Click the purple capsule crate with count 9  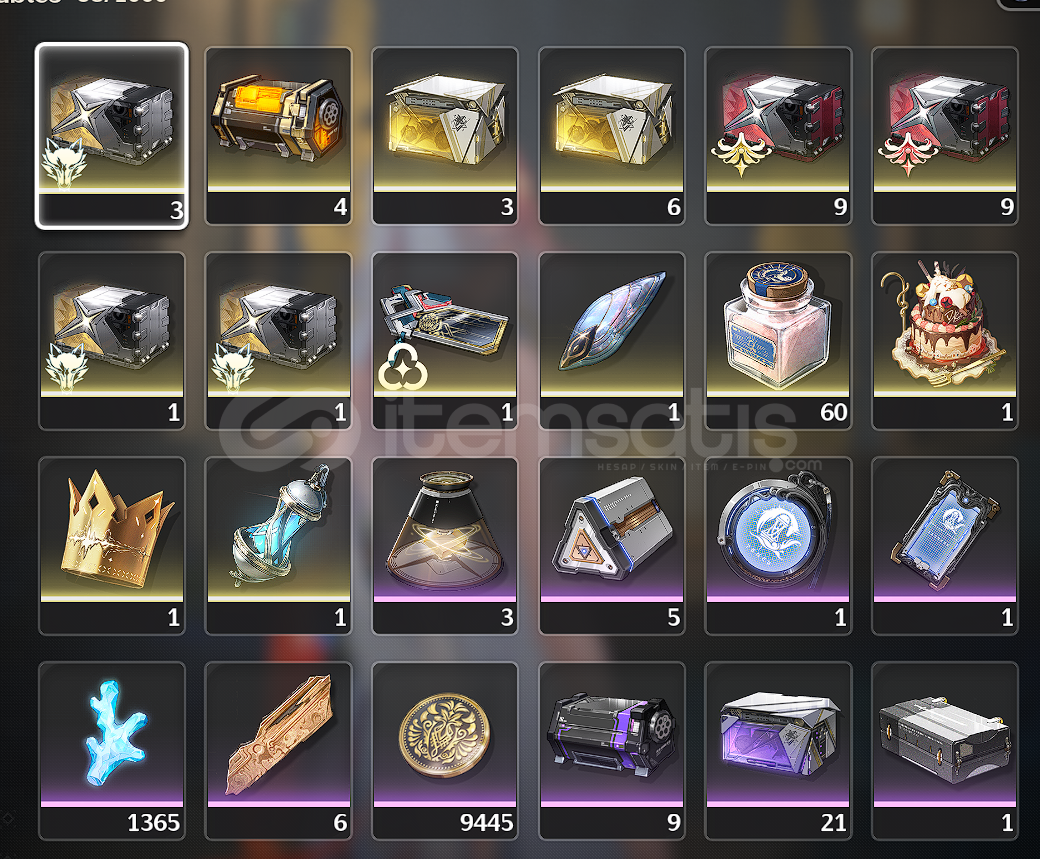(612, 751)
